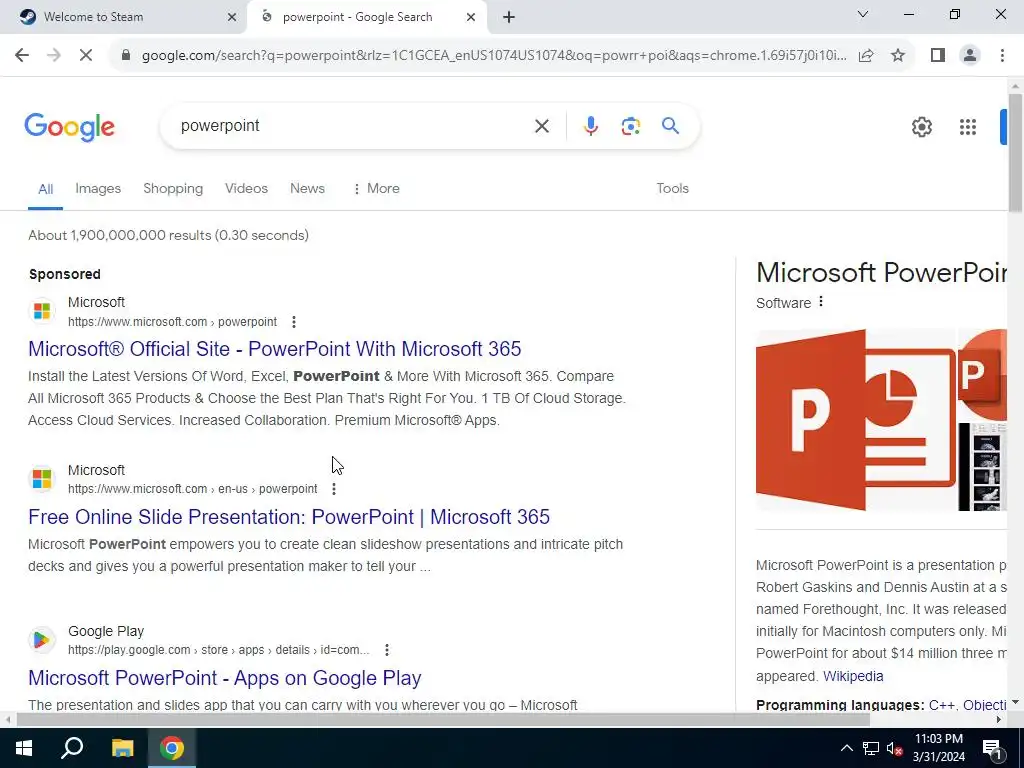Click the address bar URL
Image resolution: width=1024 pixels, height=768 pixels.
click(x=494, y=56)
